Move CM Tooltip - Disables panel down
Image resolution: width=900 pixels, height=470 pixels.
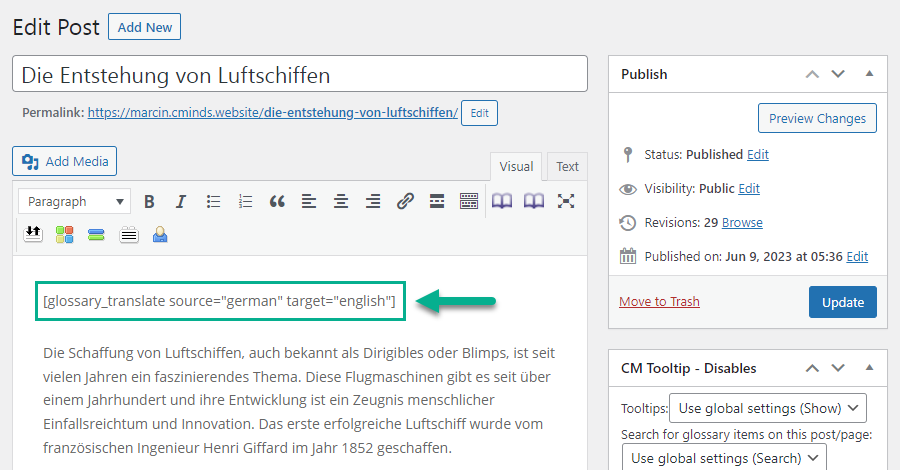pyautogui.click(x=839, y=368)
